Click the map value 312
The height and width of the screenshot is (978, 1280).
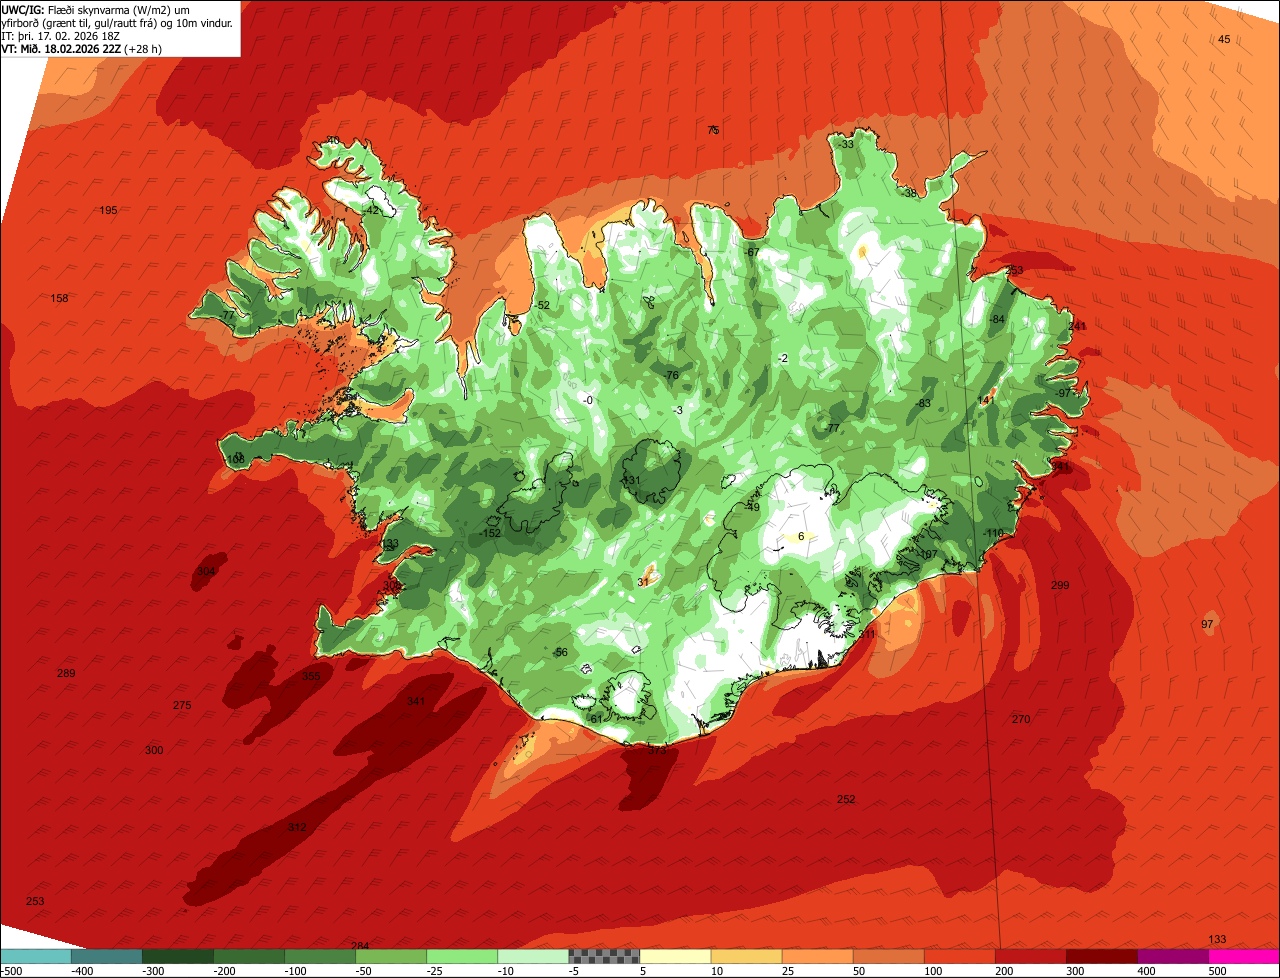[297, 827]
